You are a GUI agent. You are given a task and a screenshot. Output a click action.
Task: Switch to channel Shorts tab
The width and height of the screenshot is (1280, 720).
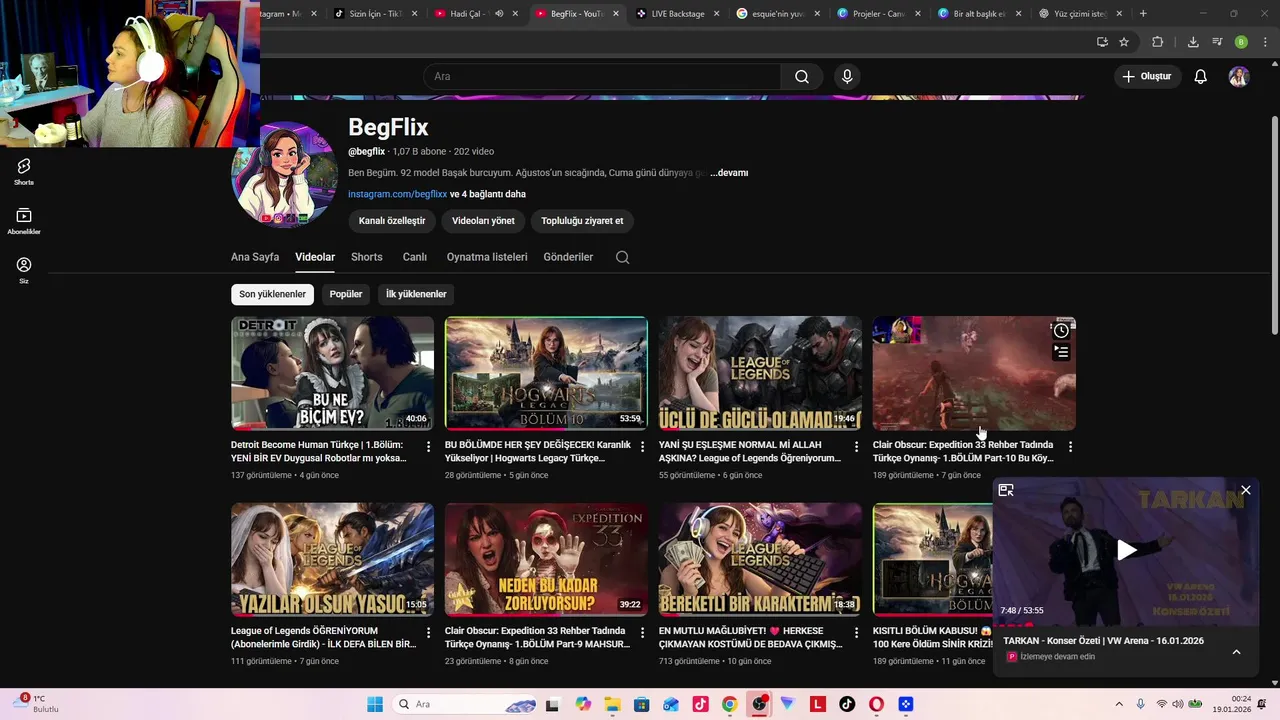click(367, 257)
